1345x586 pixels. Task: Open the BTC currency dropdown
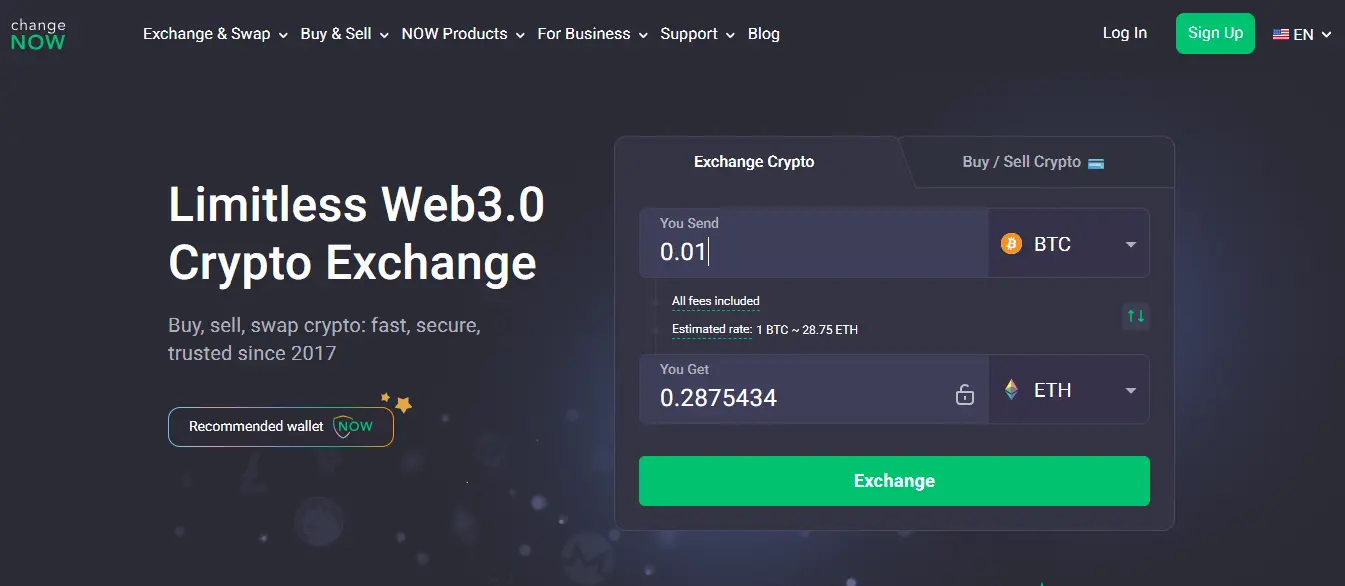[1131, 243]
